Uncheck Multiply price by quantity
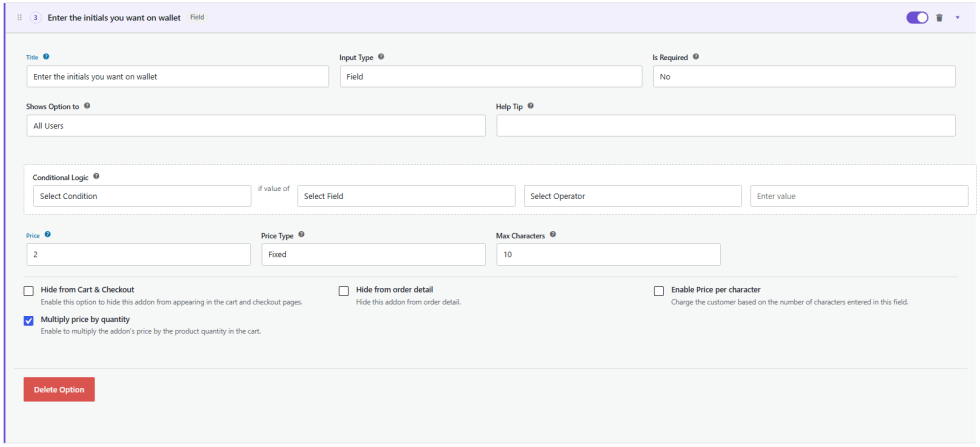The image size is (980, 447). point(29,321)
